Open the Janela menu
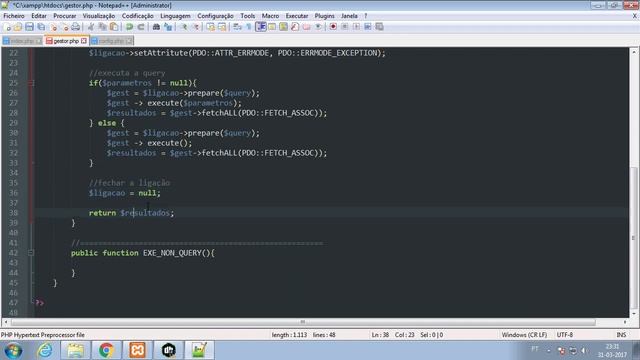 point(349,16)
